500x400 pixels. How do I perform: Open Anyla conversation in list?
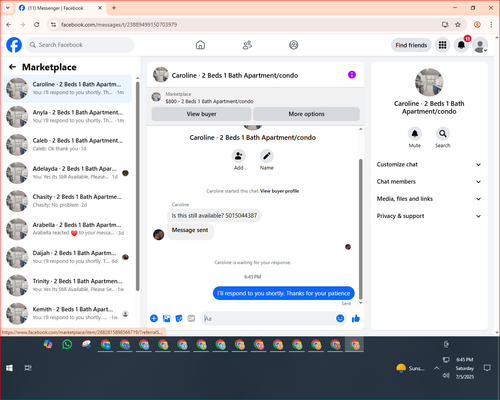tap(67, 116)
